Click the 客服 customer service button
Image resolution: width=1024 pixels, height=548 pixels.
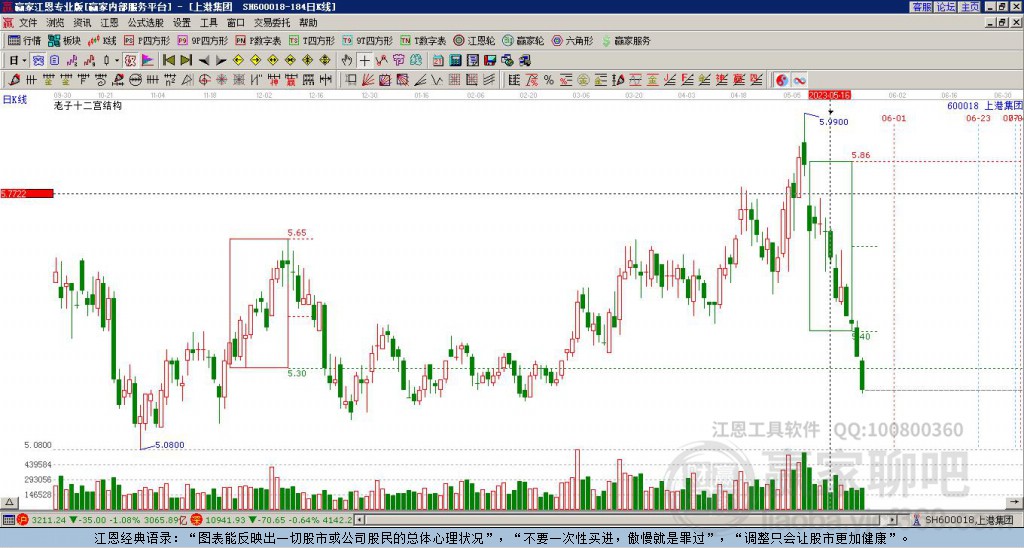[x=921, y=6]
